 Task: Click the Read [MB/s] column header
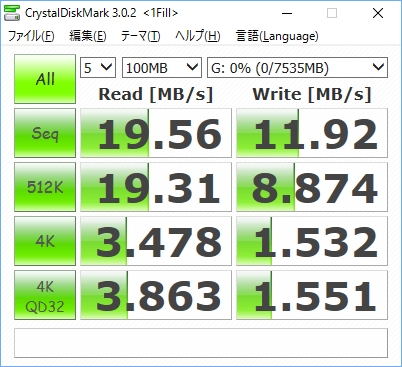(x=156, y=94)
